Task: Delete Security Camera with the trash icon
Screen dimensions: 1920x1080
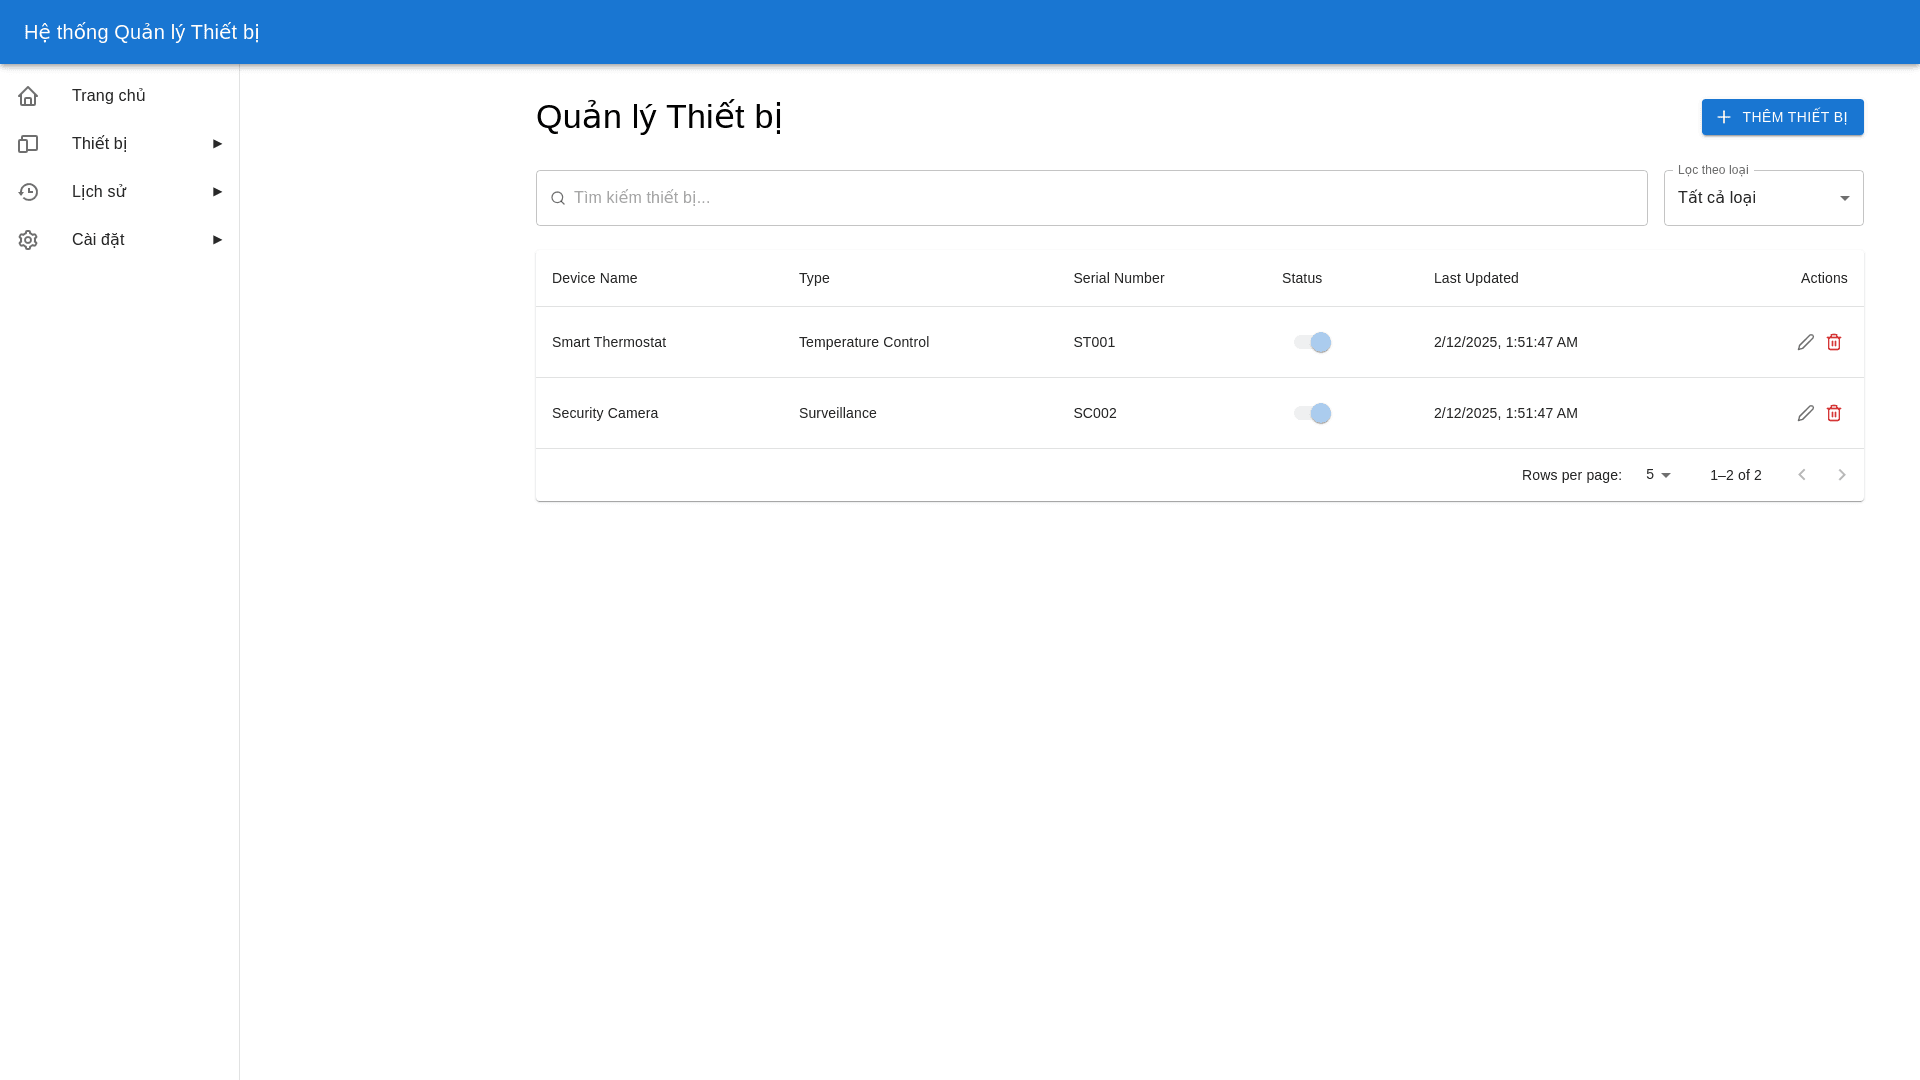Action: coord(1834,413)
